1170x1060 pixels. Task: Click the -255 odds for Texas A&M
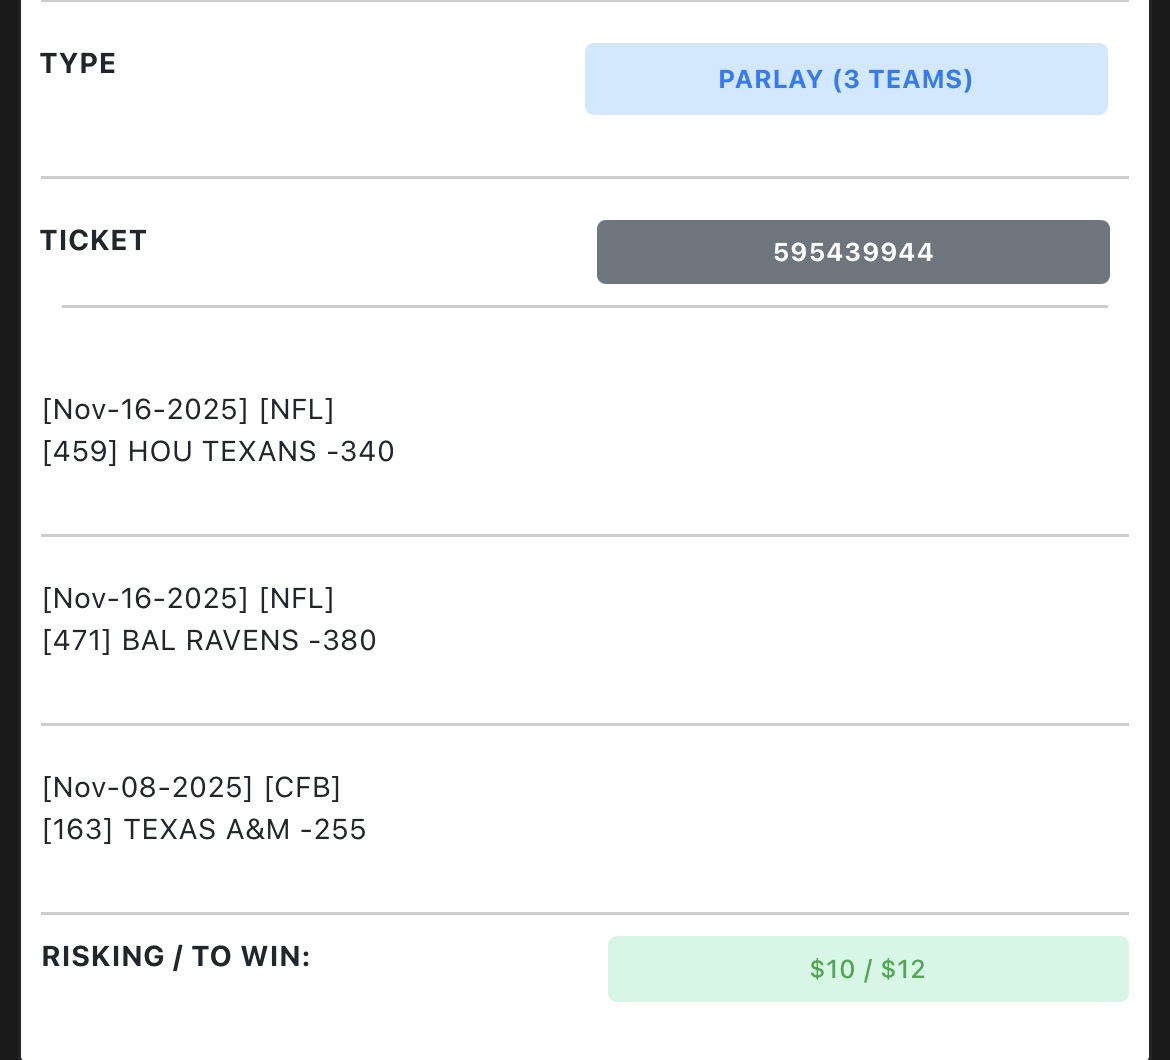[x=333, y=830]
